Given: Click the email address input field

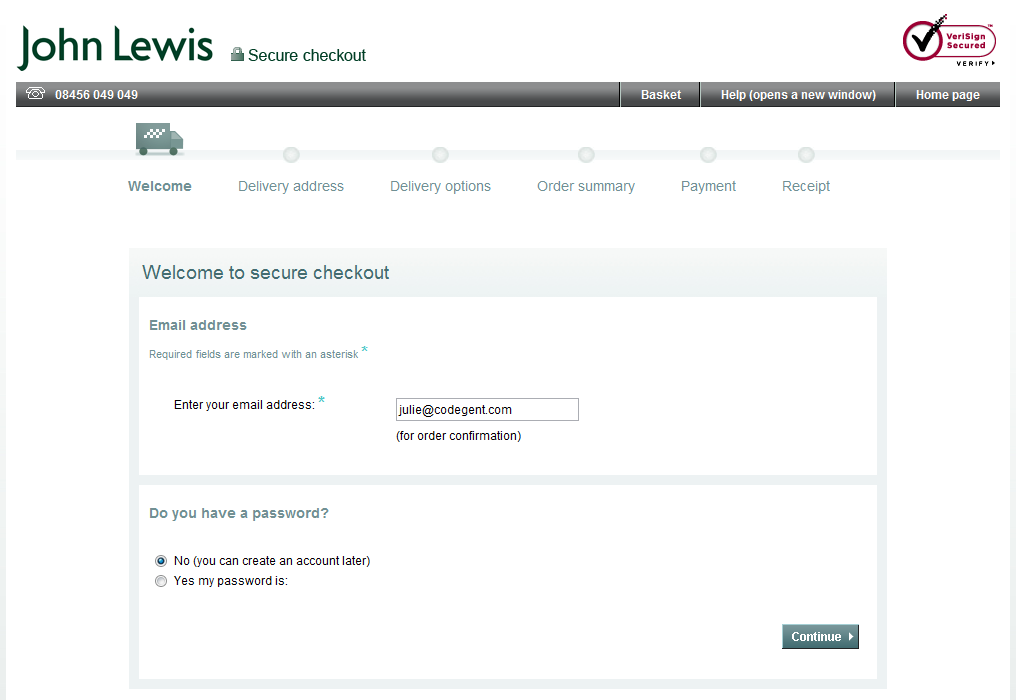Looking at the screenshot, I should click(x=487, y=409).
